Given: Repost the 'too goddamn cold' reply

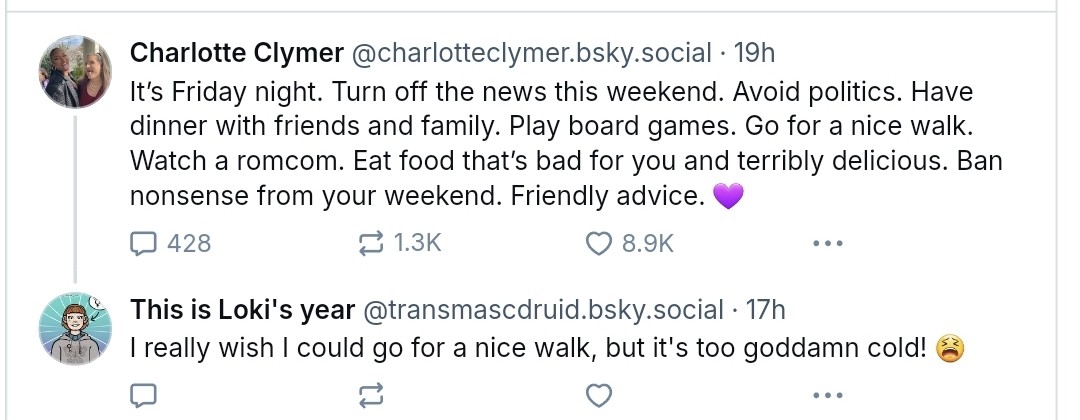Looking at the screenshot, I should (x=370, y=396).
